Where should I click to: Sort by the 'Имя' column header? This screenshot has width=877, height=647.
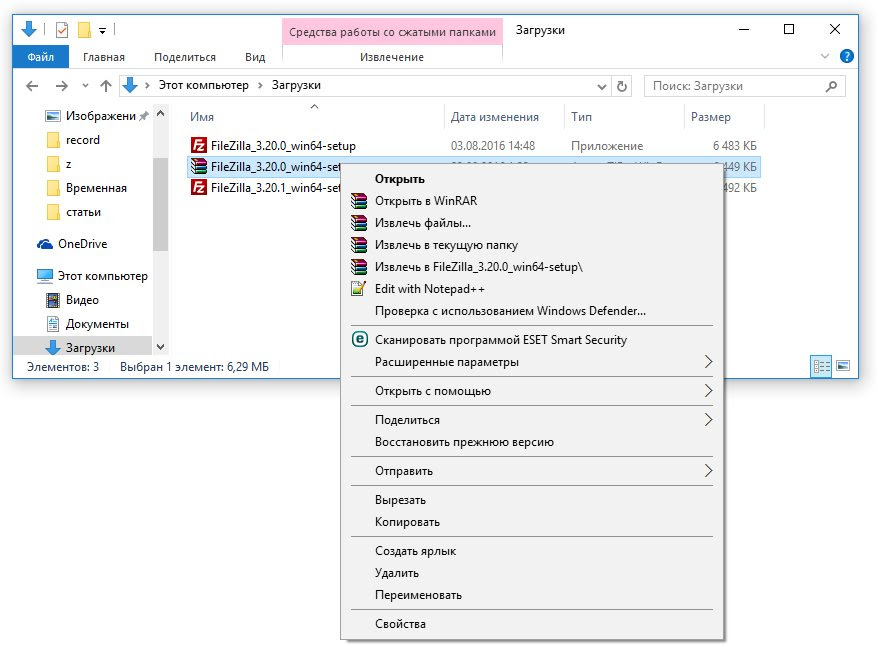tap(202, 117)
